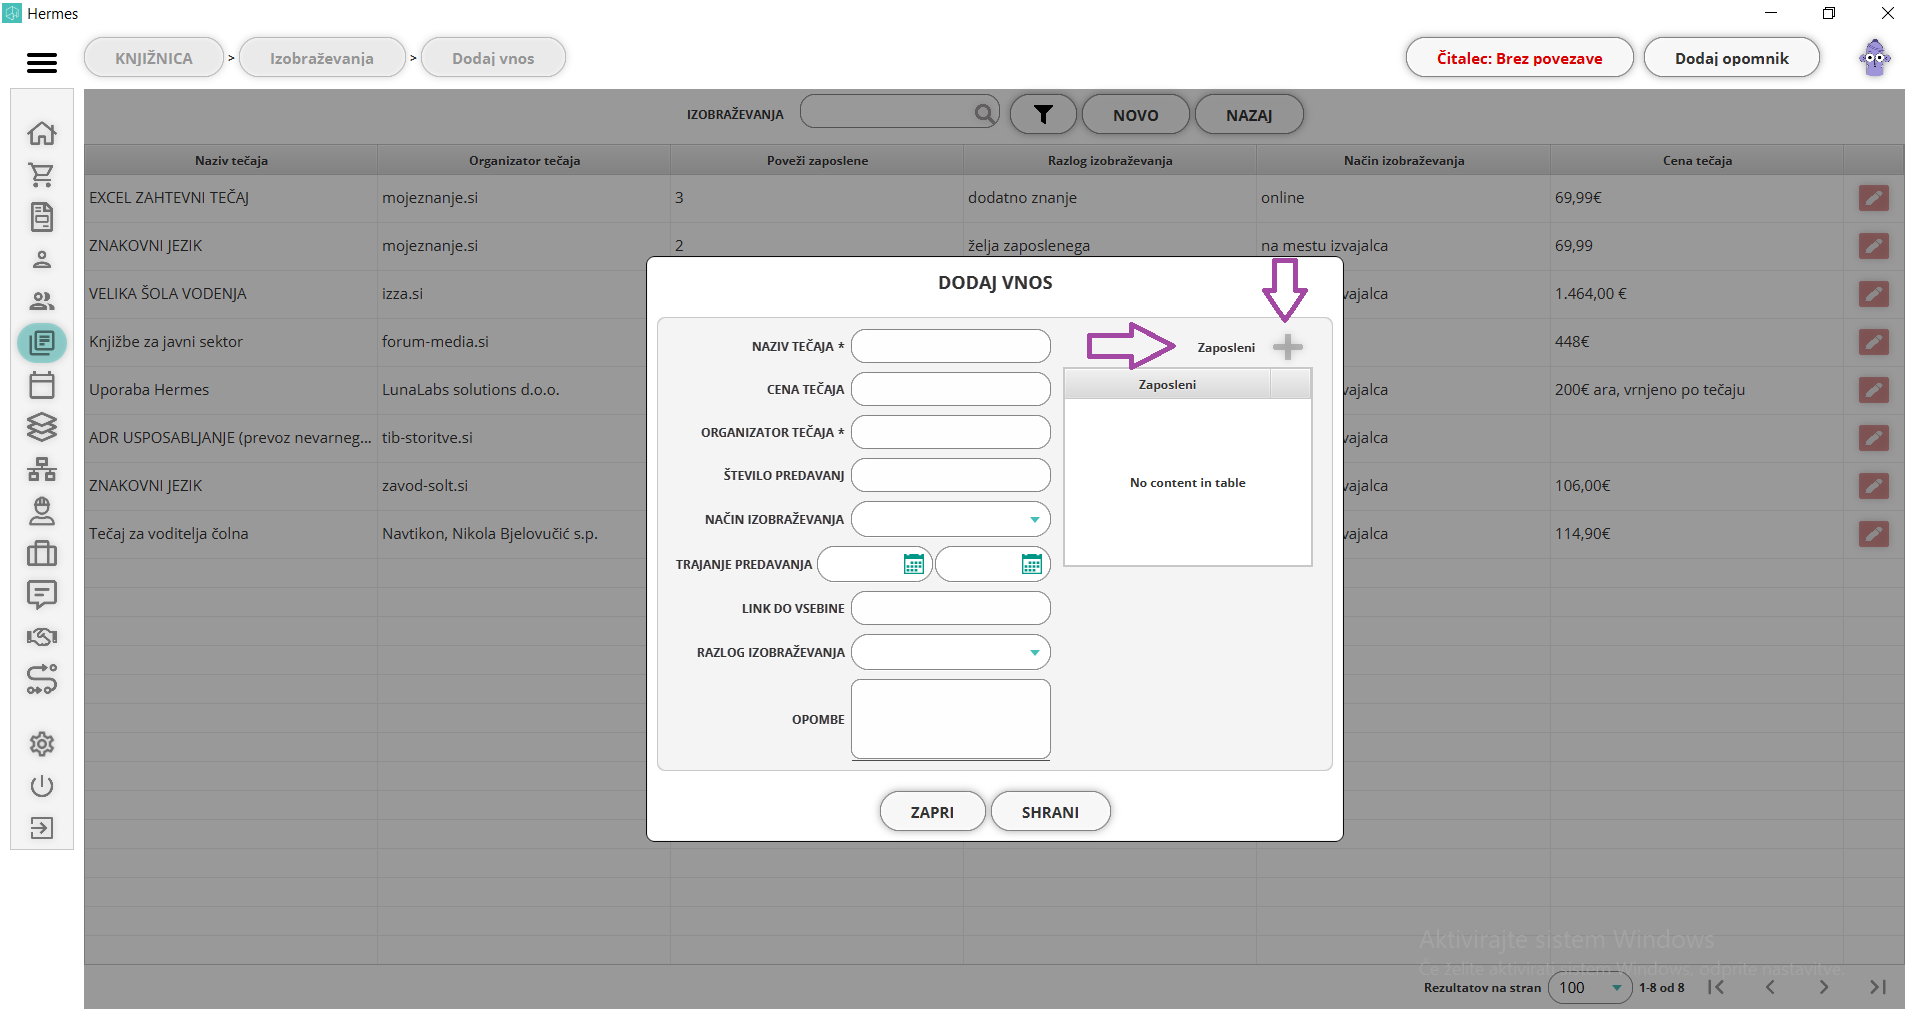
Task: Go to last page arrow
Action: tap(1877, 988)
